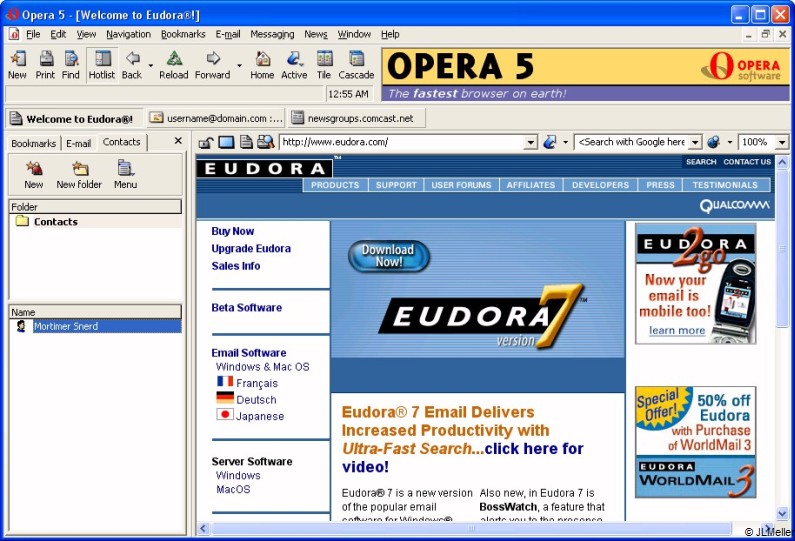Image resolution: width=795 pixels, height=541 pixels.
Task: Switch to the E-mail hotlist tab
Action: 79,143
